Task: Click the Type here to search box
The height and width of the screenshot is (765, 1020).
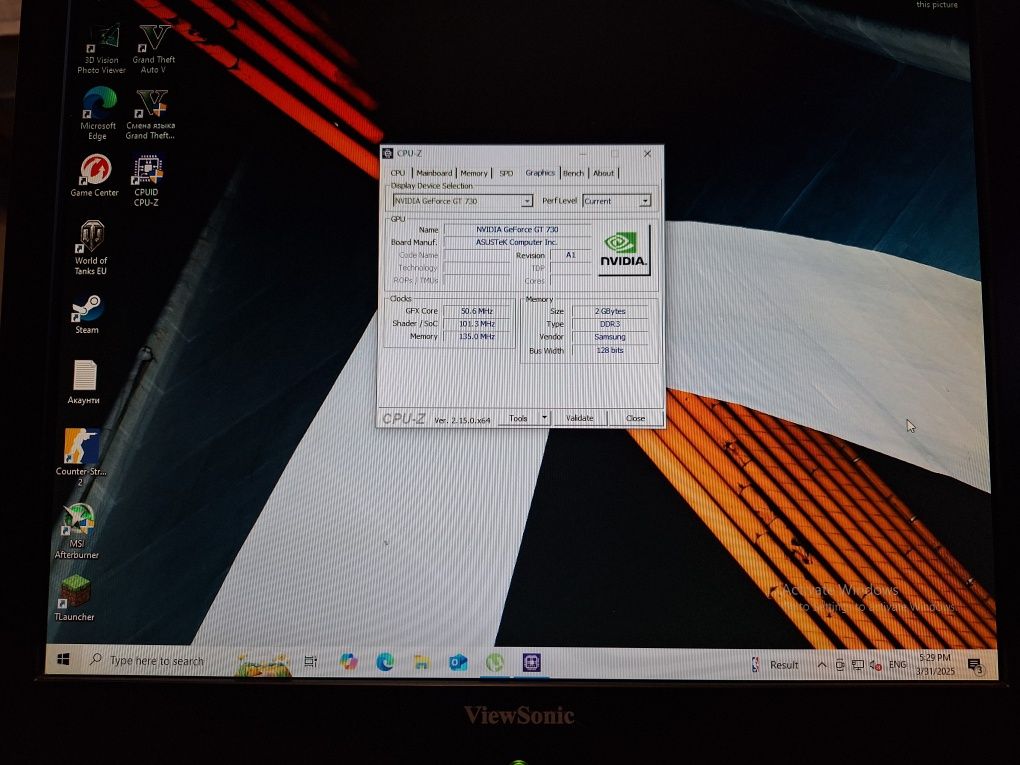Action: [156, 661]
